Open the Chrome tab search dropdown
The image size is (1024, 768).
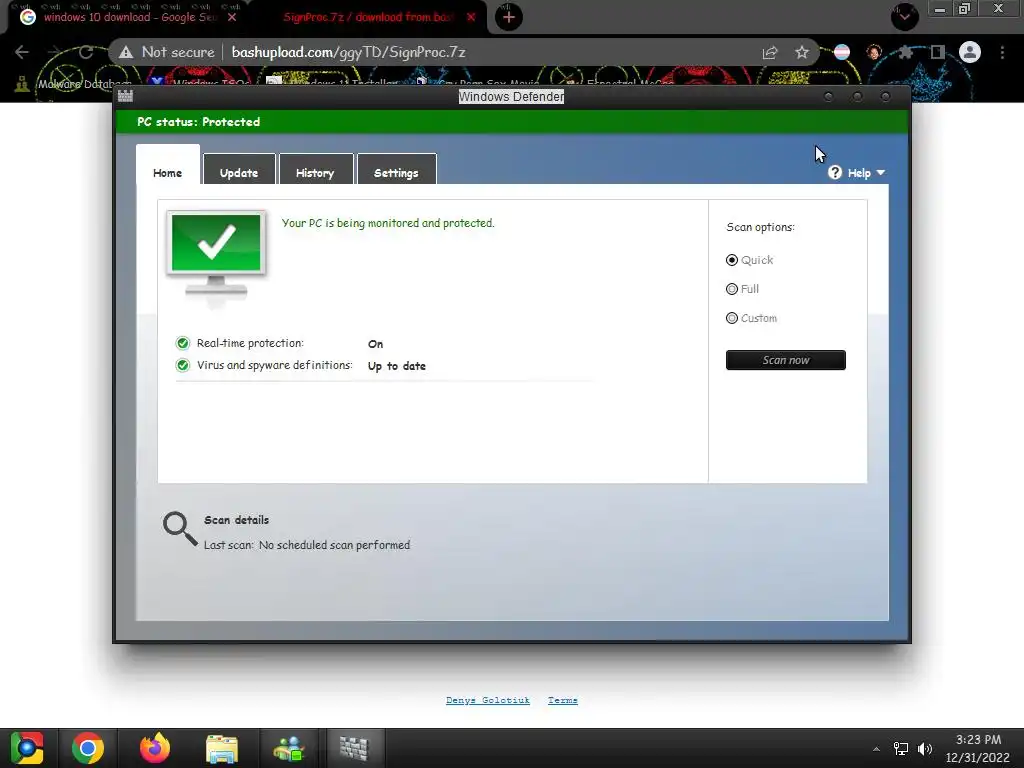coord(904,17)
